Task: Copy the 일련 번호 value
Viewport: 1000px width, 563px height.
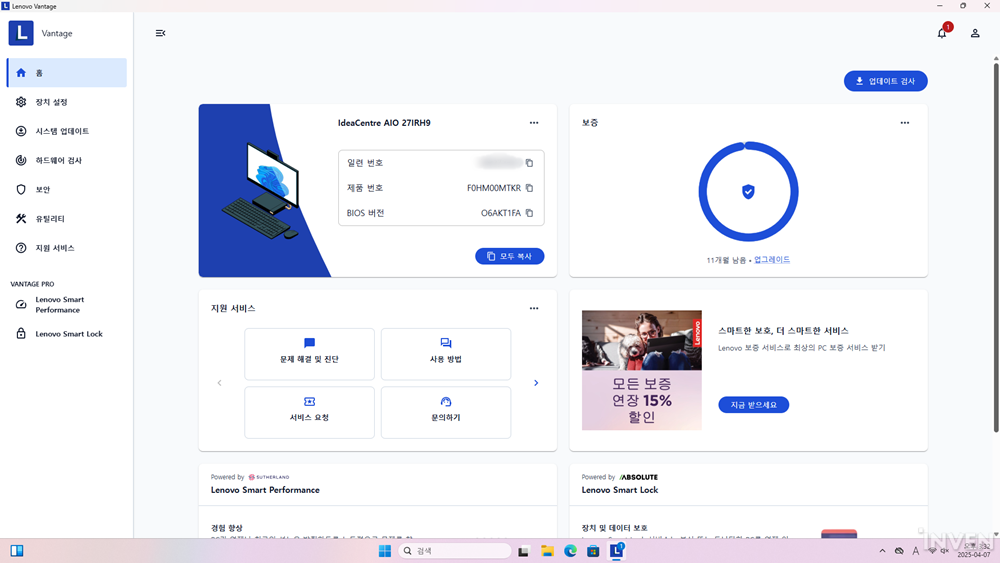Action: pos(529,163)
